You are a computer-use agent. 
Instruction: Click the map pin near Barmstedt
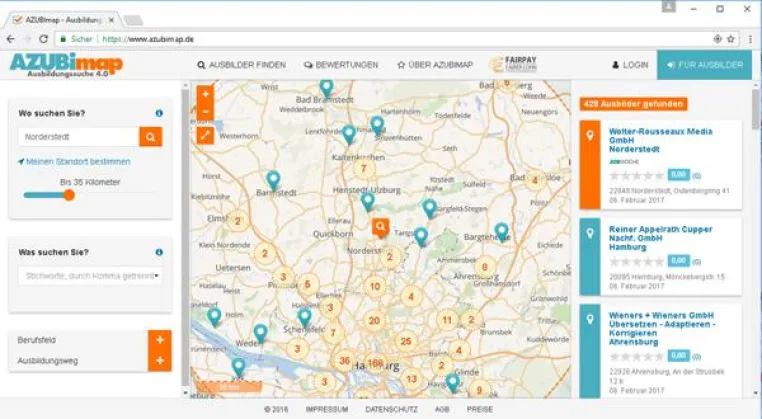point(274,180)
